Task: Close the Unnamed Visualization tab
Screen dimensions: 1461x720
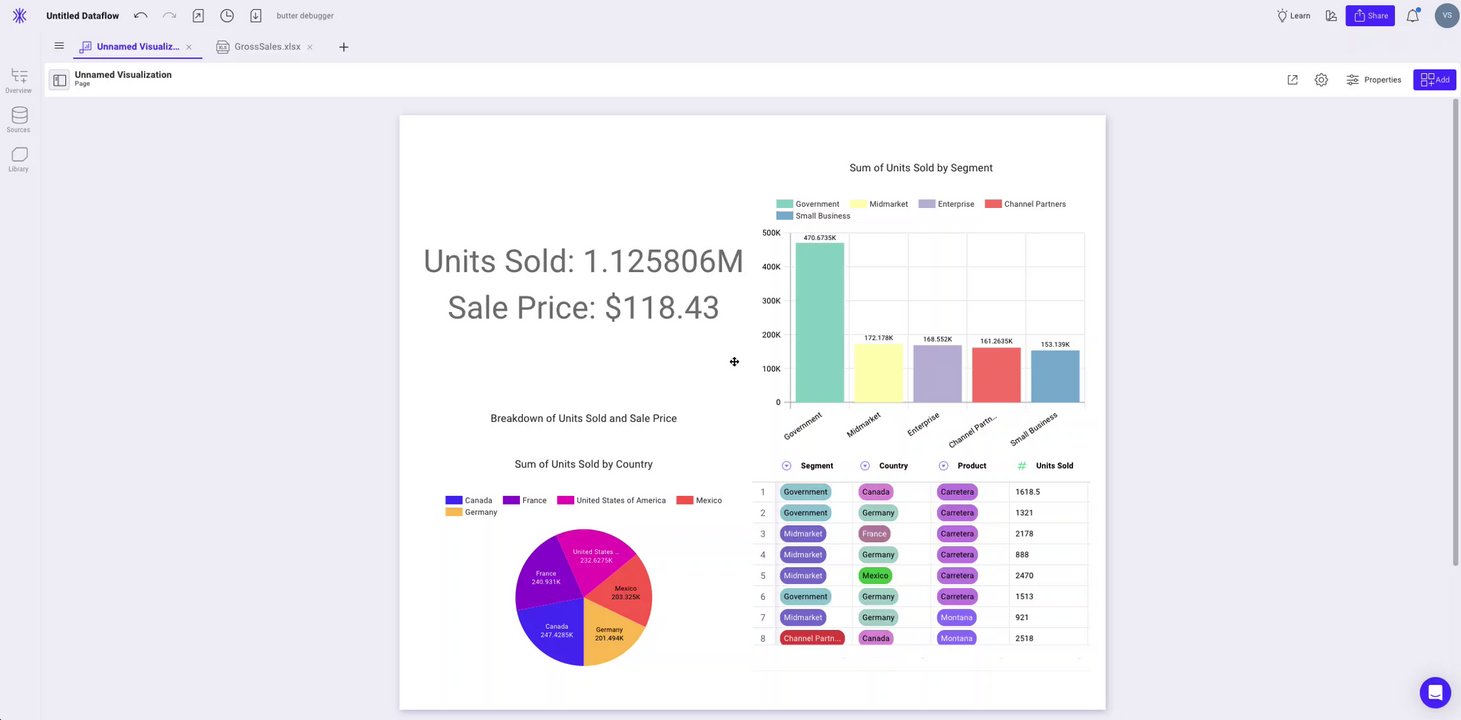Action: click(x=189, y=47)
